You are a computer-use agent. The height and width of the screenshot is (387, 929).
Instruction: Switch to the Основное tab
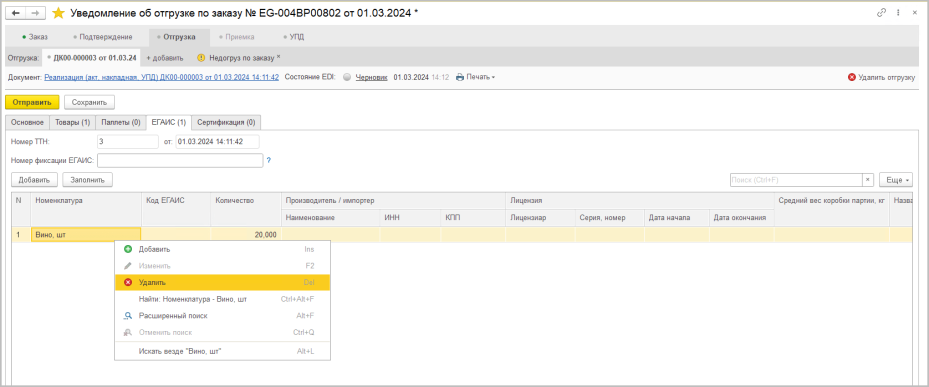[27, 123]
